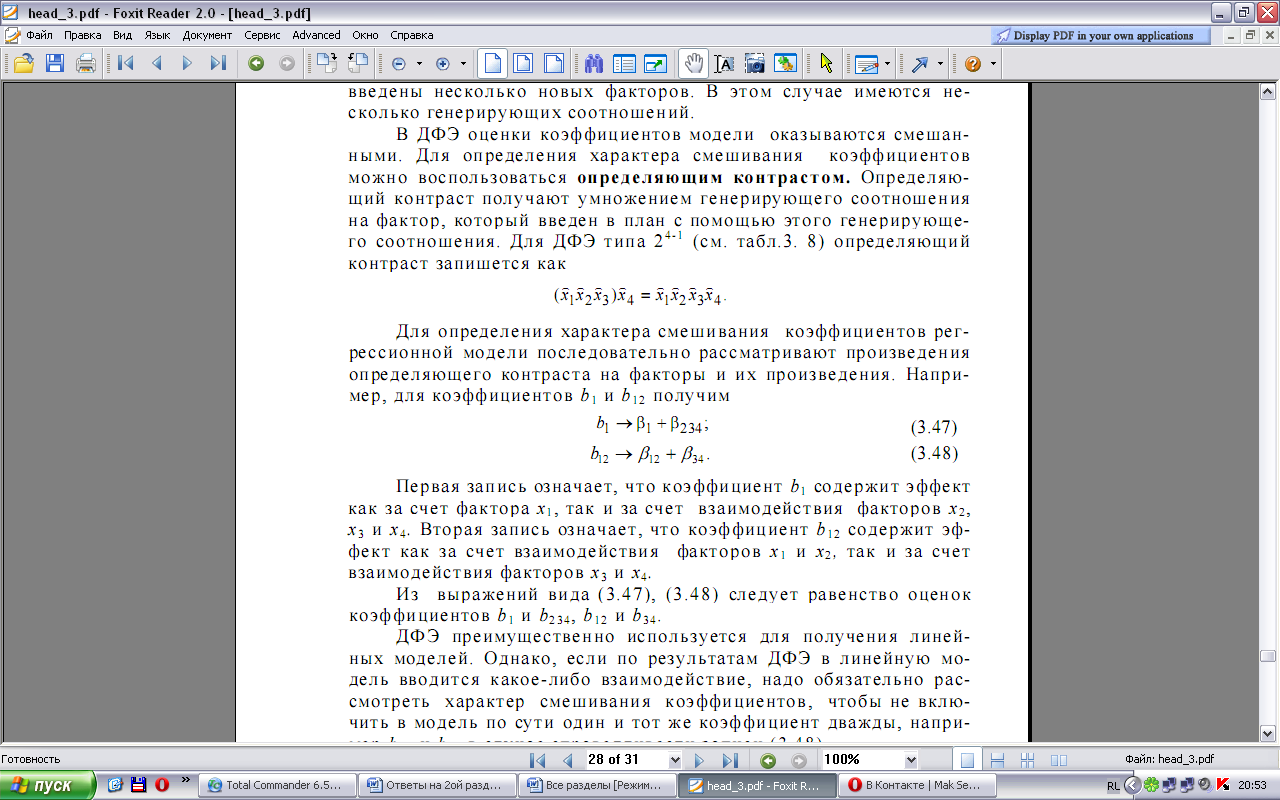Select Fit Page view icon
Screen dimensions: 1280x800
tap(522, 64)
